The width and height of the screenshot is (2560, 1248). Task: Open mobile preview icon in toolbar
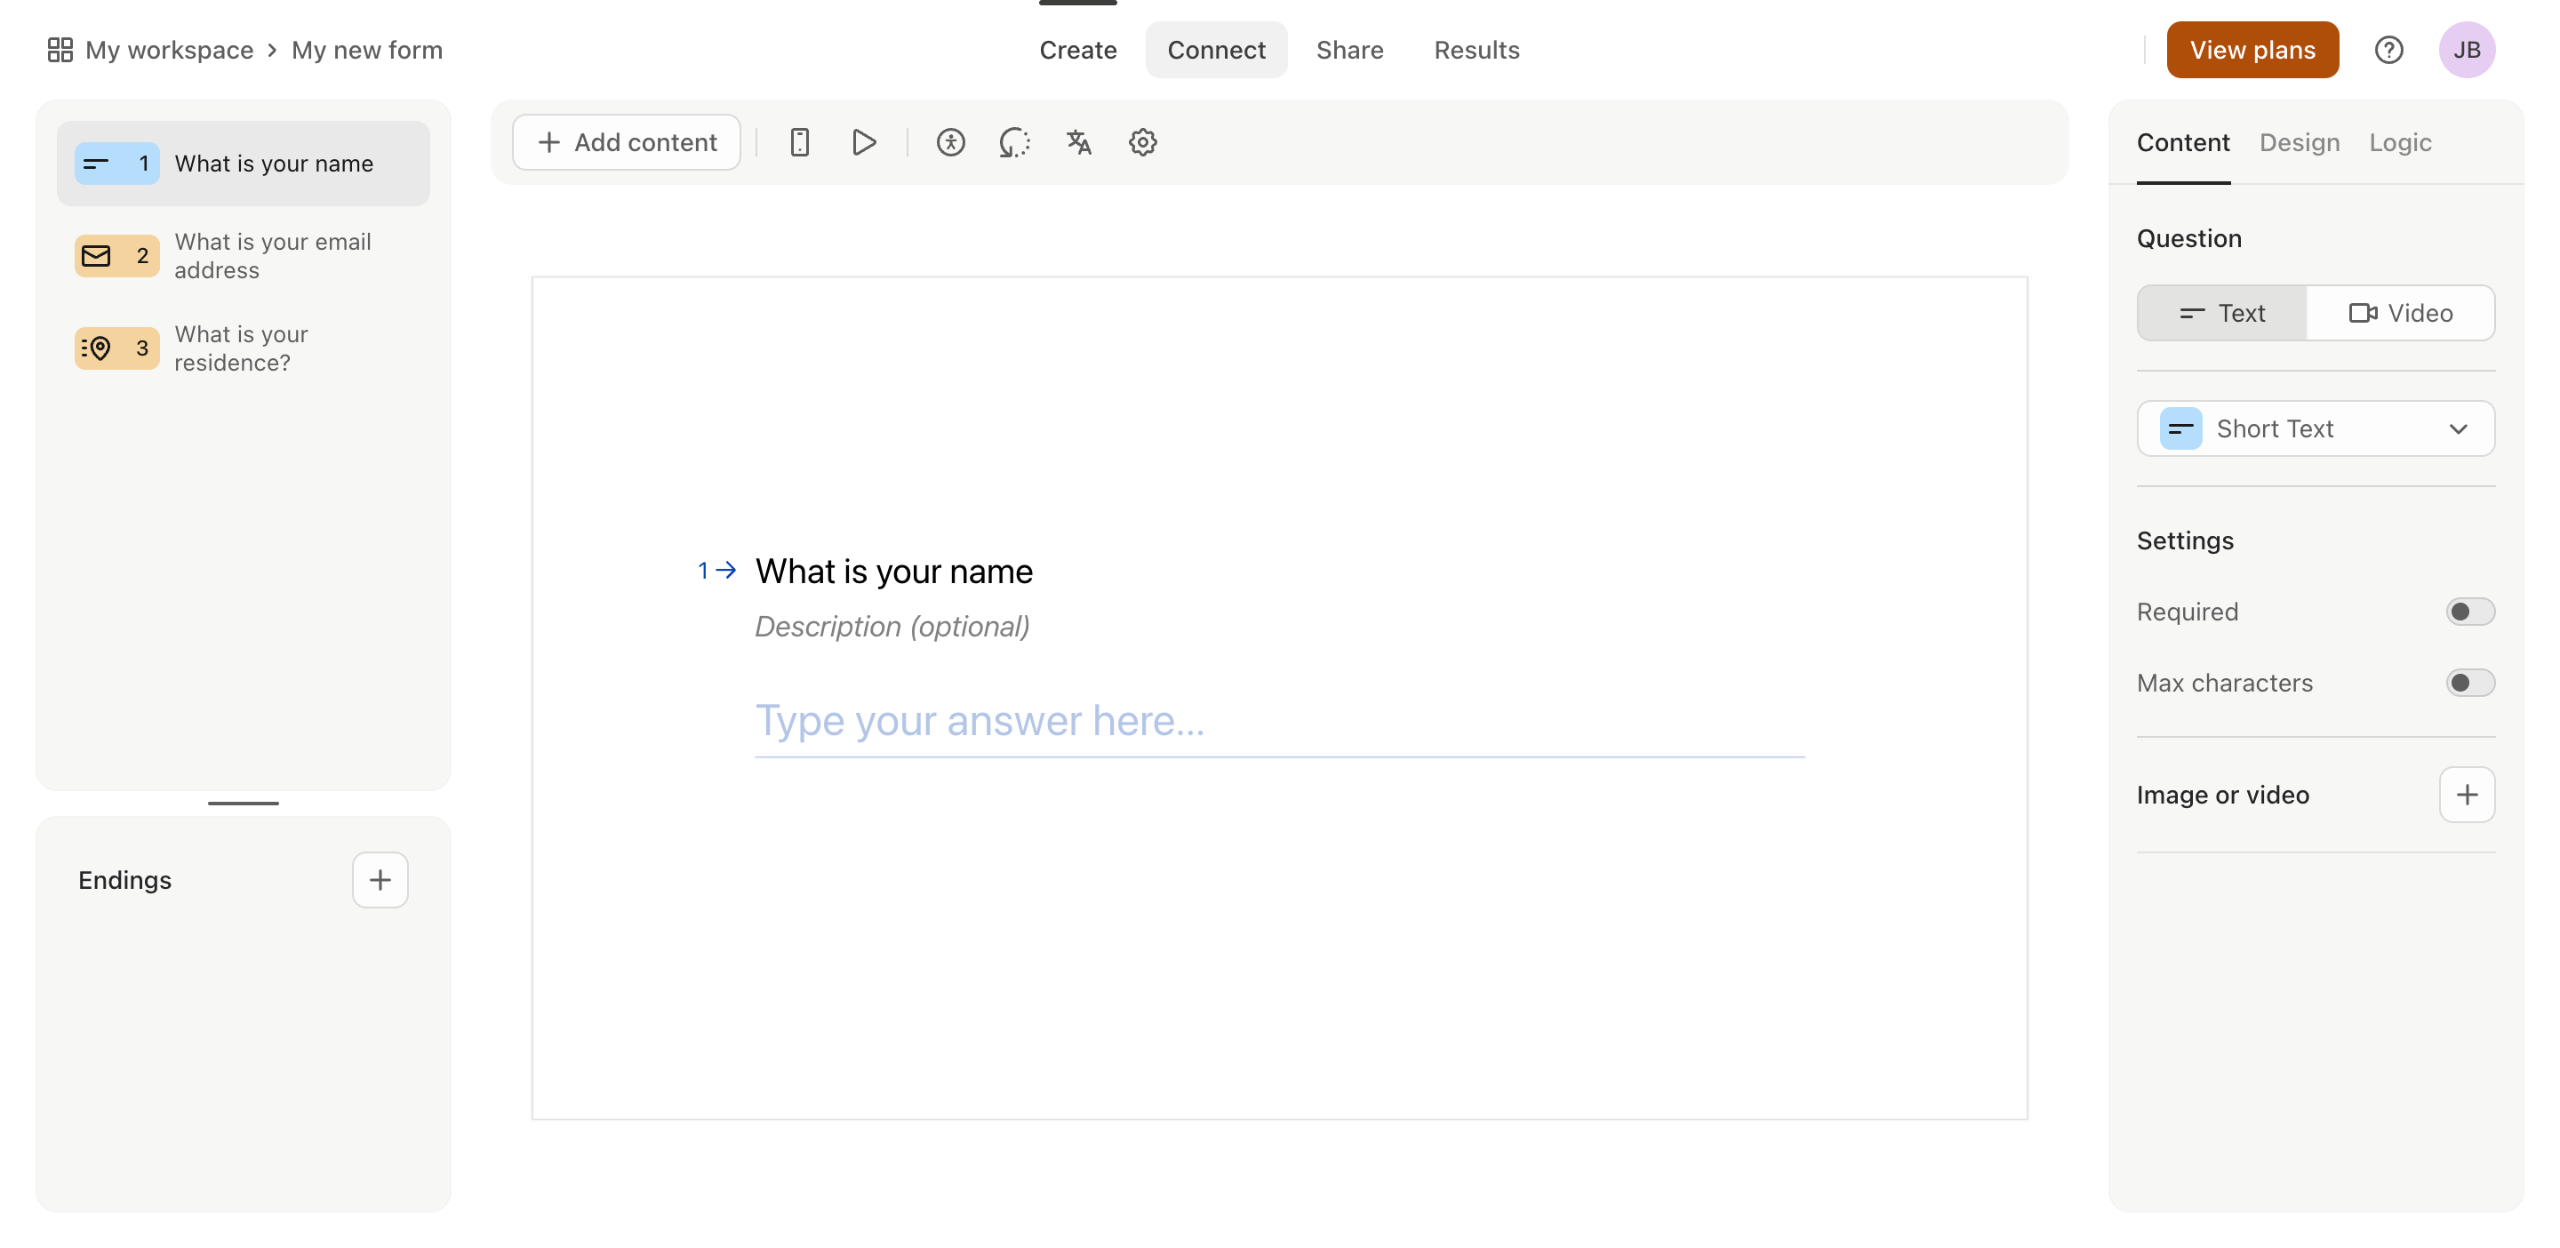(x=799, y=142)
